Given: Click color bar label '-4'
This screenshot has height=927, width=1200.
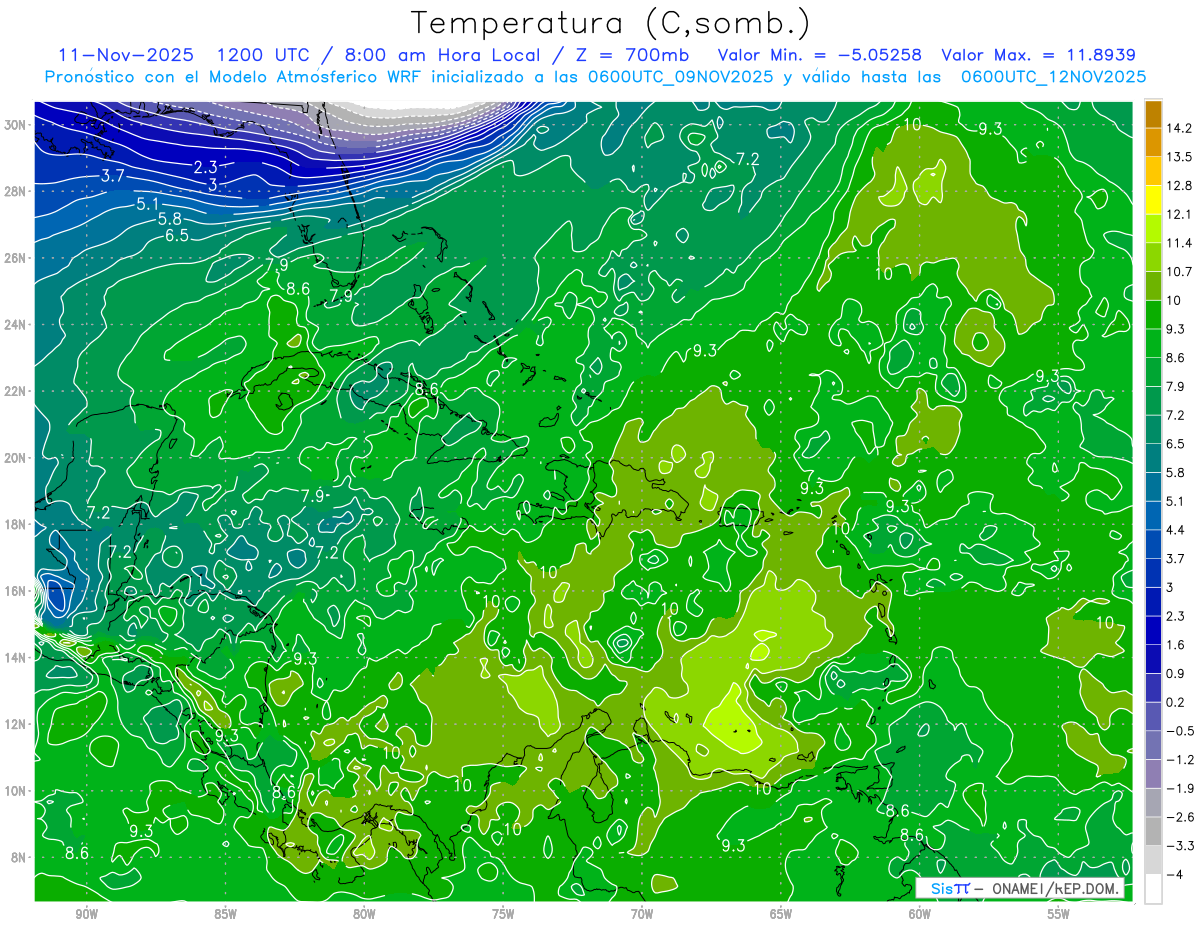Looking at the screenshot, I should tap(1175, 874).
